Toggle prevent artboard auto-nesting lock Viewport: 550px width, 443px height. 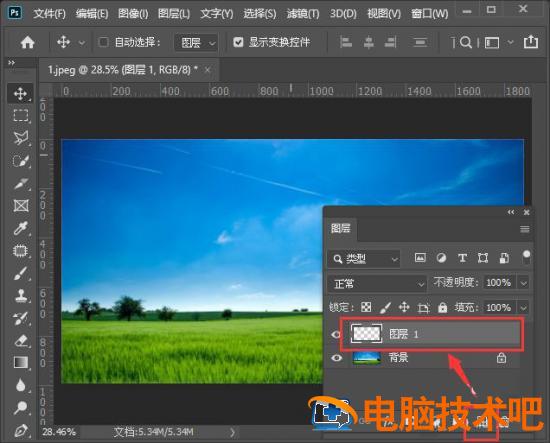tap(423, 308)
